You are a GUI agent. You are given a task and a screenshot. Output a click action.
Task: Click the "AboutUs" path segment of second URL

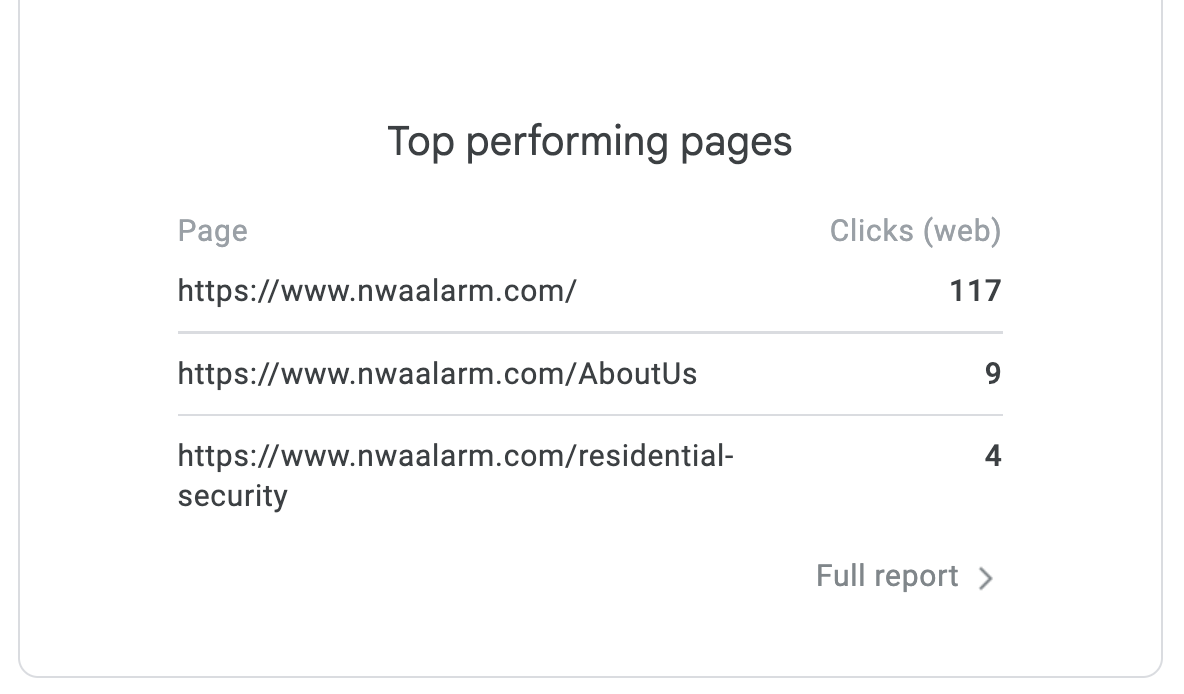[x=638, y=374]
